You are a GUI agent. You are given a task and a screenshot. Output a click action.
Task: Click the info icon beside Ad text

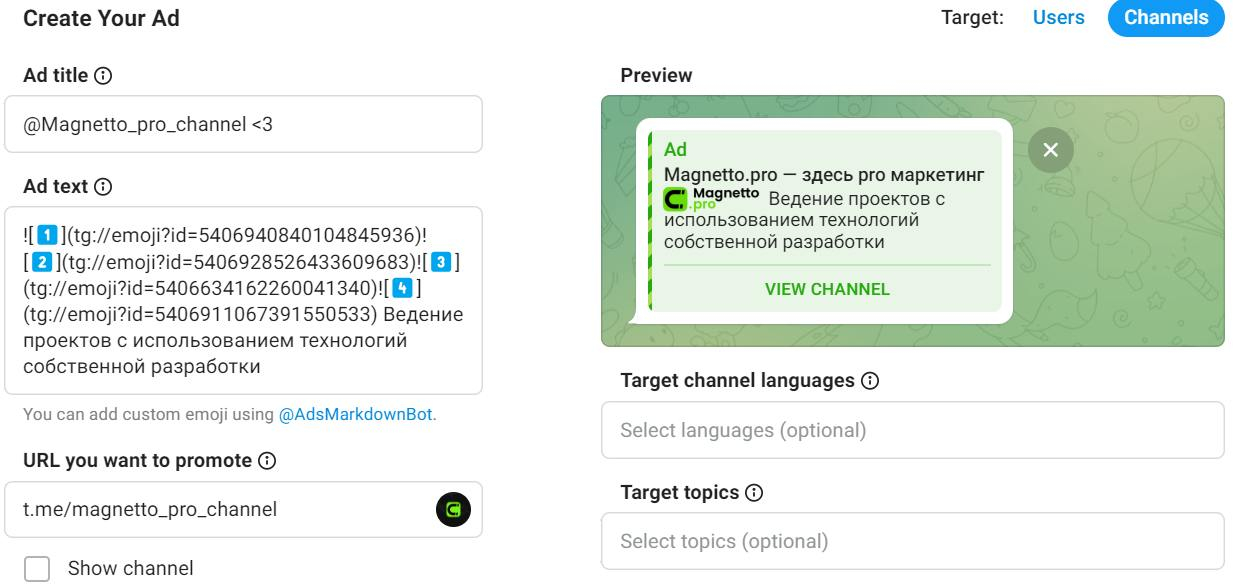click(102, 187)
